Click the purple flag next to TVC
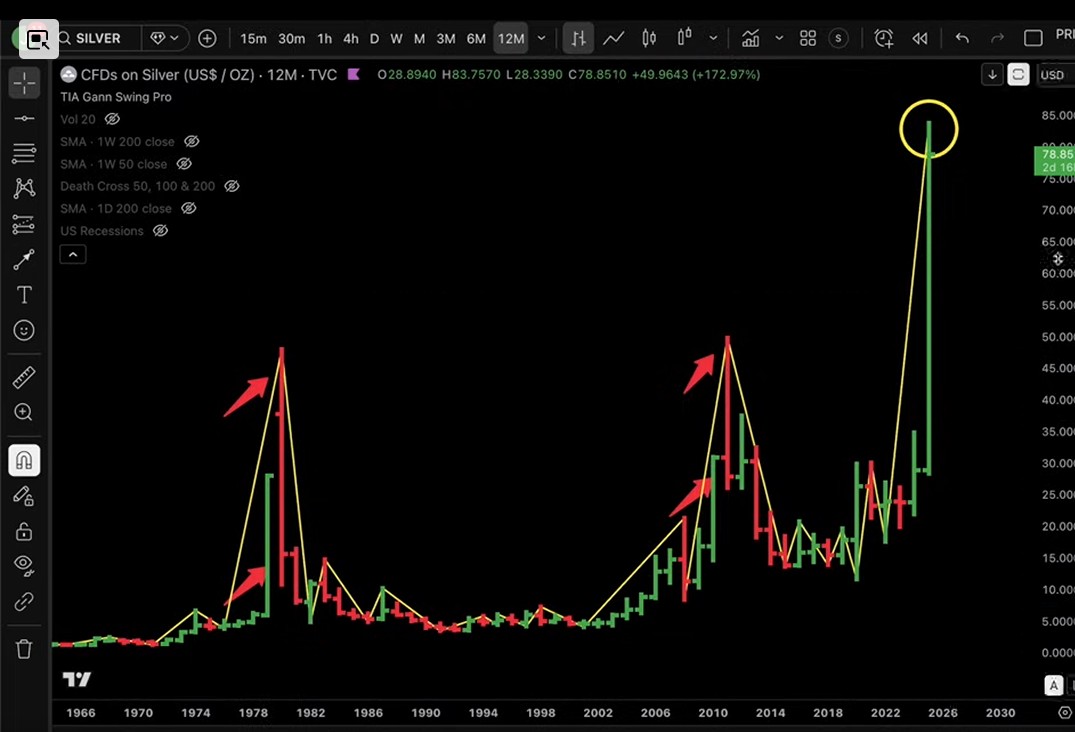Image resolution: width=1075 pixels, height=732 pixels. click(x=354, y=74)
